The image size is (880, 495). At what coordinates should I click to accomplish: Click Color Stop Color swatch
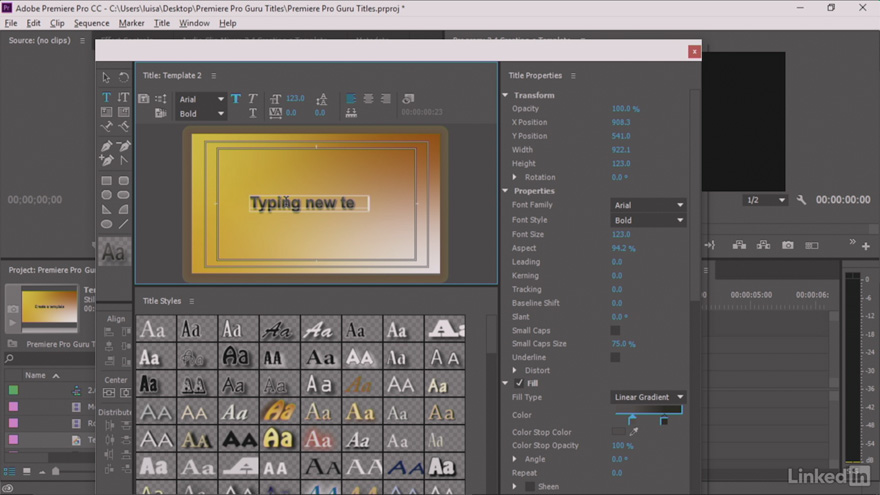[618, 432]
